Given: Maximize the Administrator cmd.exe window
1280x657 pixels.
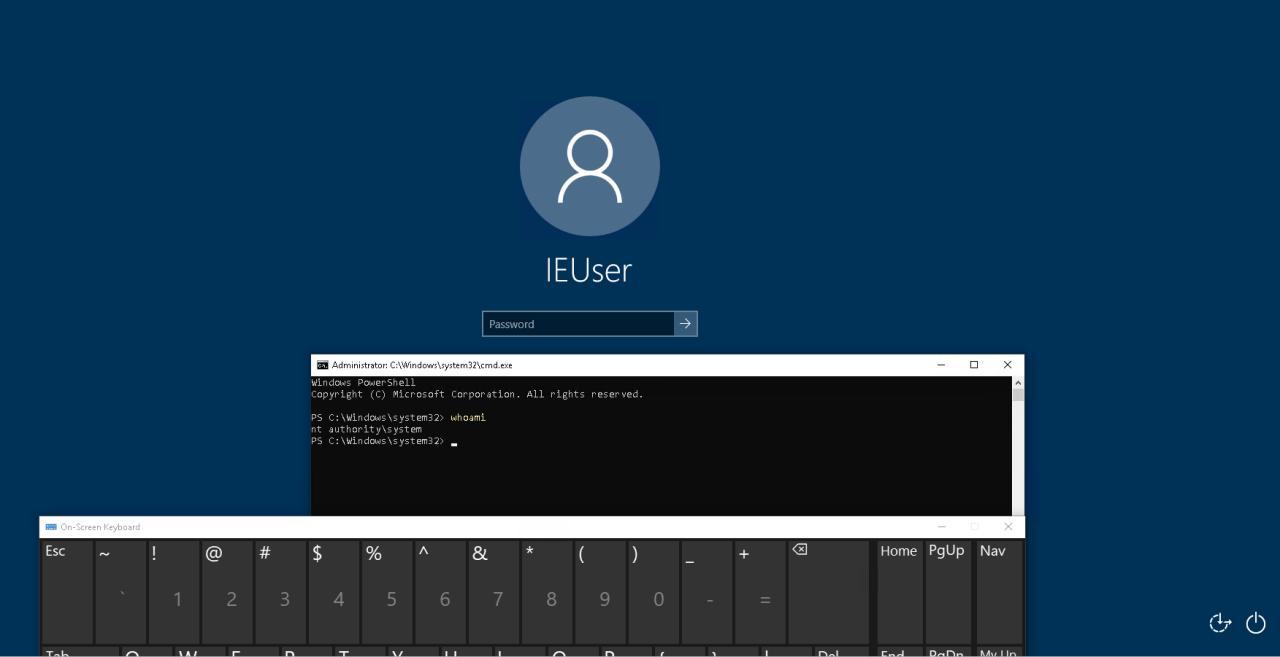Looking at the screenshot, I should click(974, 365).
